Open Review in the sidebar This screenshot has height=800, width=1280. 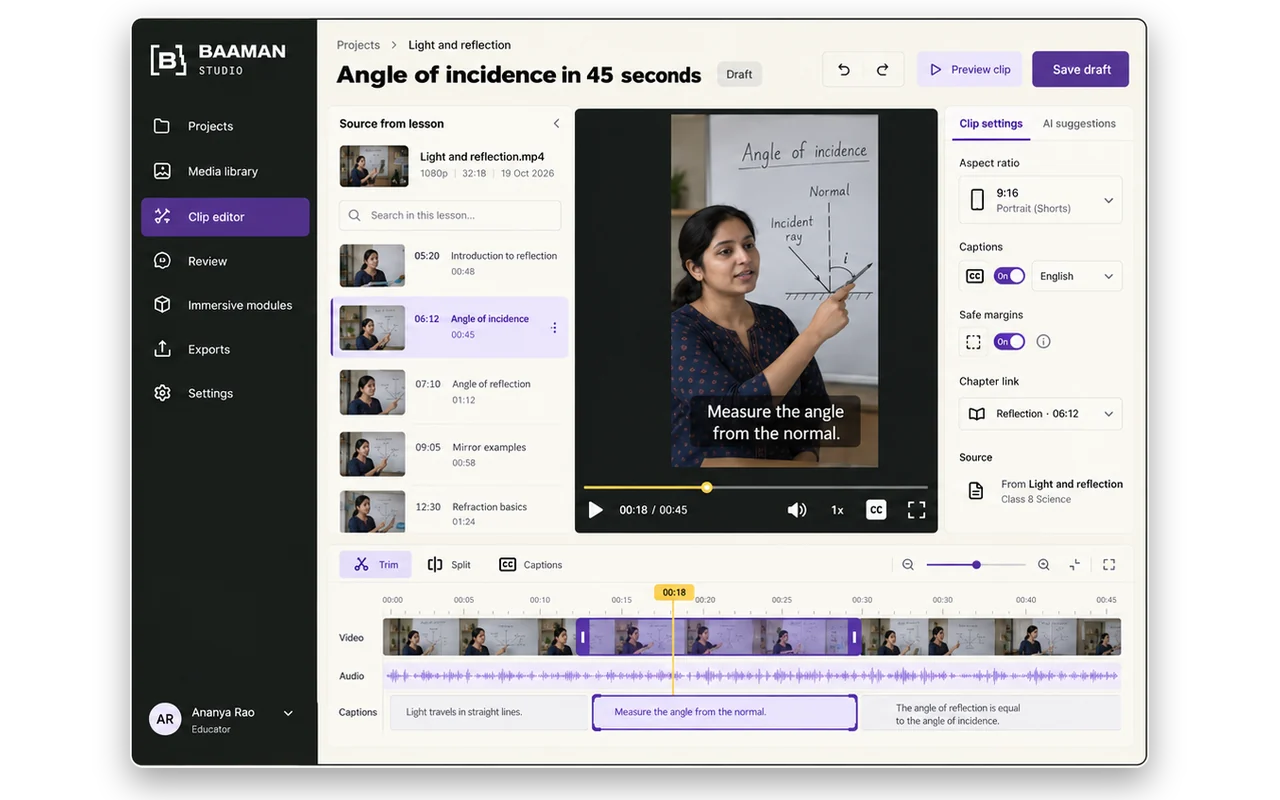tap(225, 261)
